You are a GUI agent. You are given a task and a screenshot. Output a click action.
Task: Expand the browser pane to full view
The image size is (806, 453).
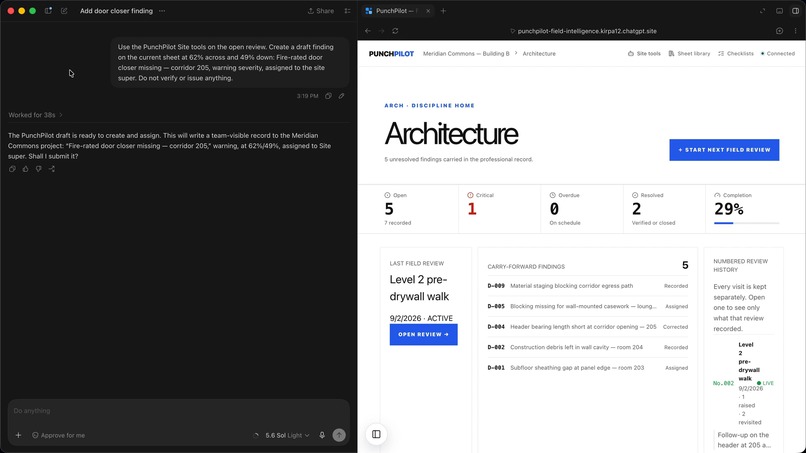(x=763, y=11)
